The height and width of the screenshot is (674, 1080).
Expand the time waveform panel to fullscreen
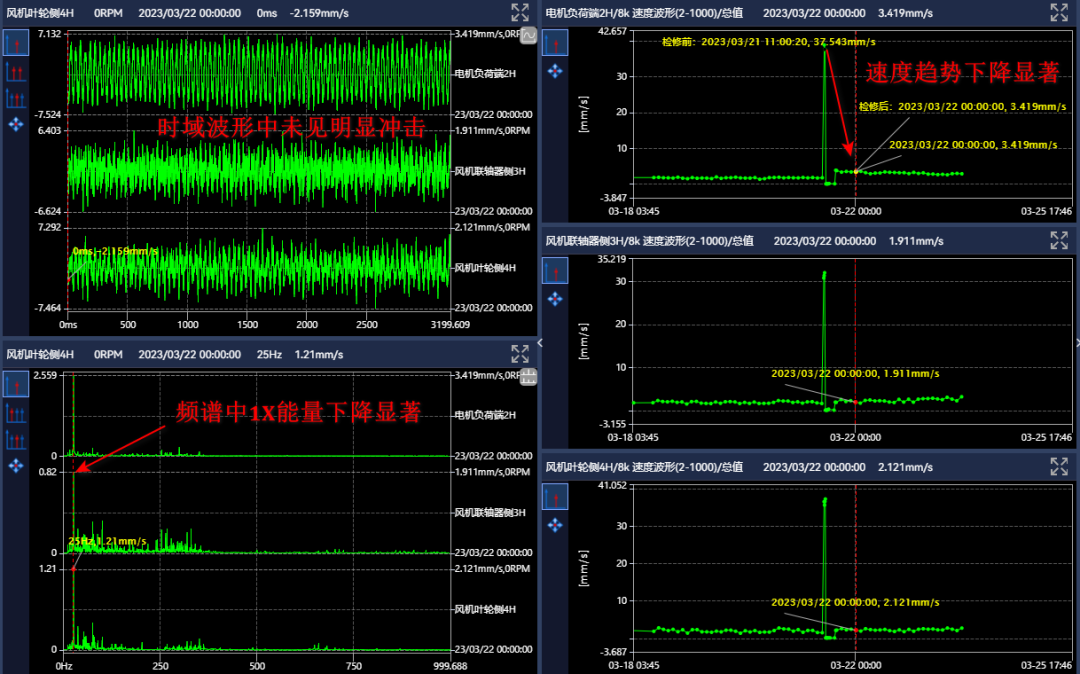click(x=520, y=12)
